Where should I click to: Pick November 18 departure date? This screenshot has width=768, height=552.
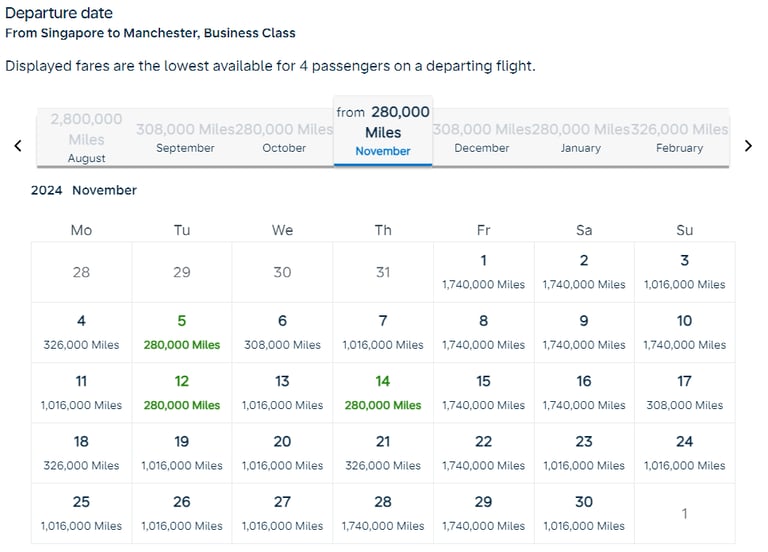[x=81, y=452]
